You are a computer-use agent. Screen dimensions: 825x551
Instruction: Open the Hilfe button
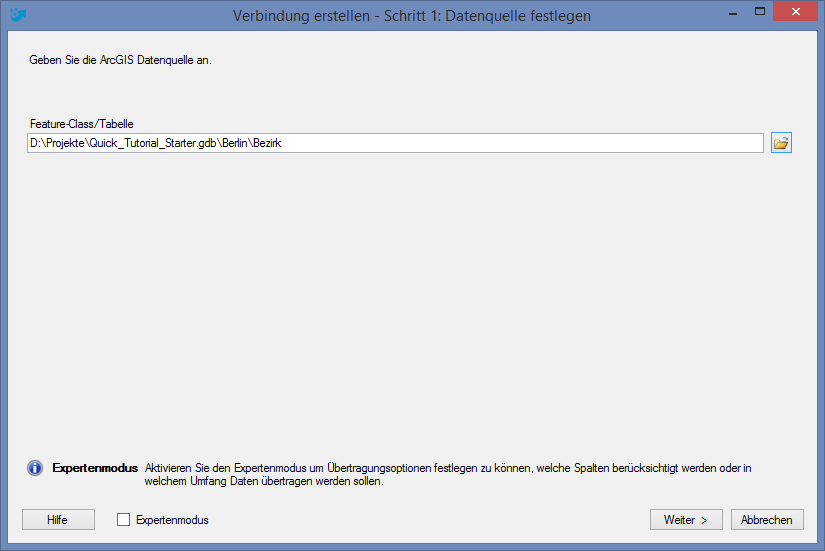click(58, 519)
